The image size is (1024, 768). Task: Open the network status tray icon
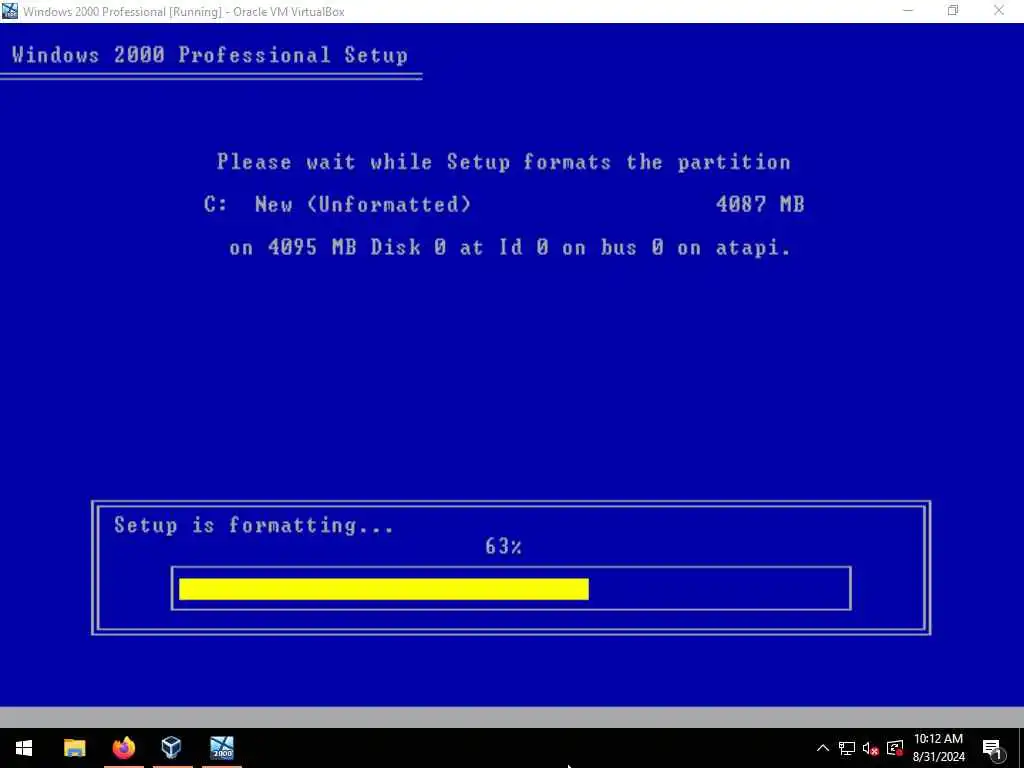[847, 748]
